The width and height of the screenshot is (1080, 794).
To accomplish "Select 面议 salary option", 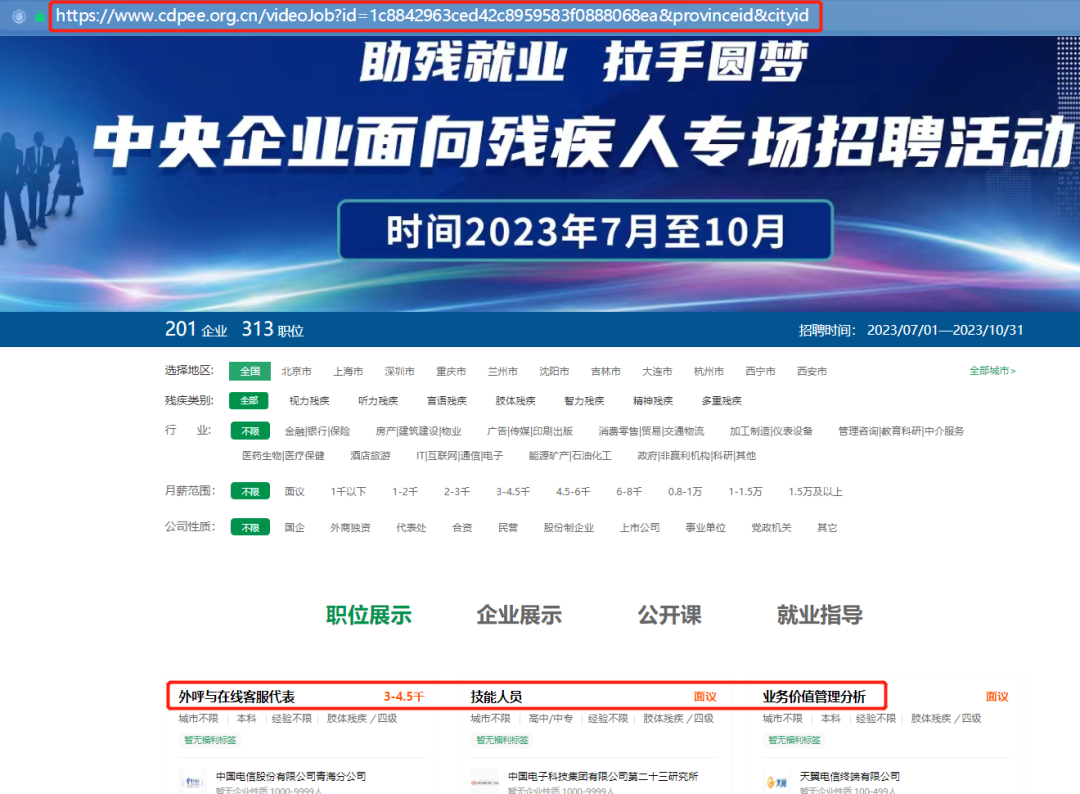I will [294, 491].
